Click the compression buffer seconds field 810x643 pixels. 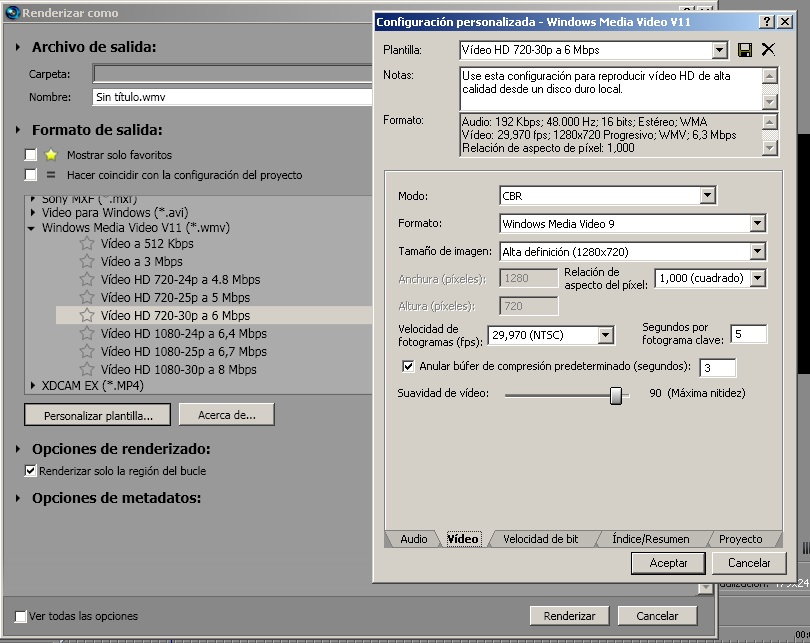(718, 368)
